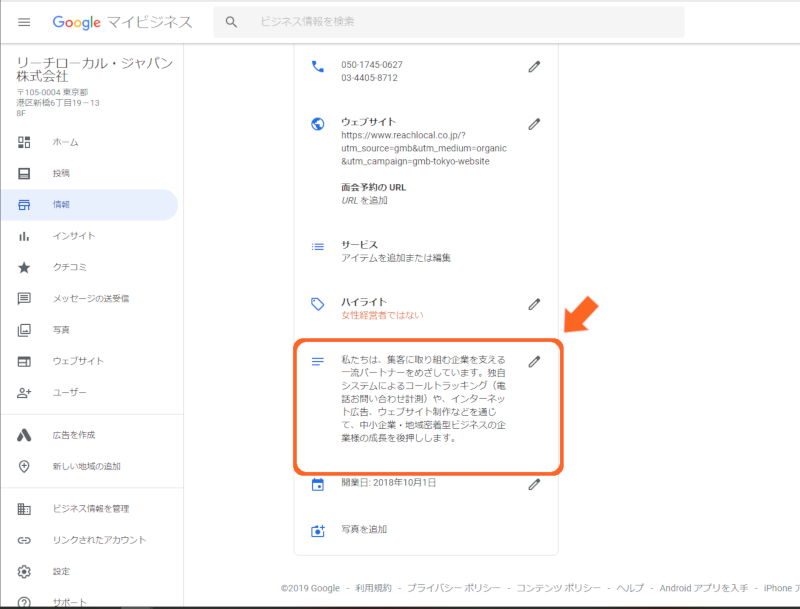The width and height of the screenshot is (800, 609).
Task: Edit the website URL with pencil icon
Action: [534, 124]
